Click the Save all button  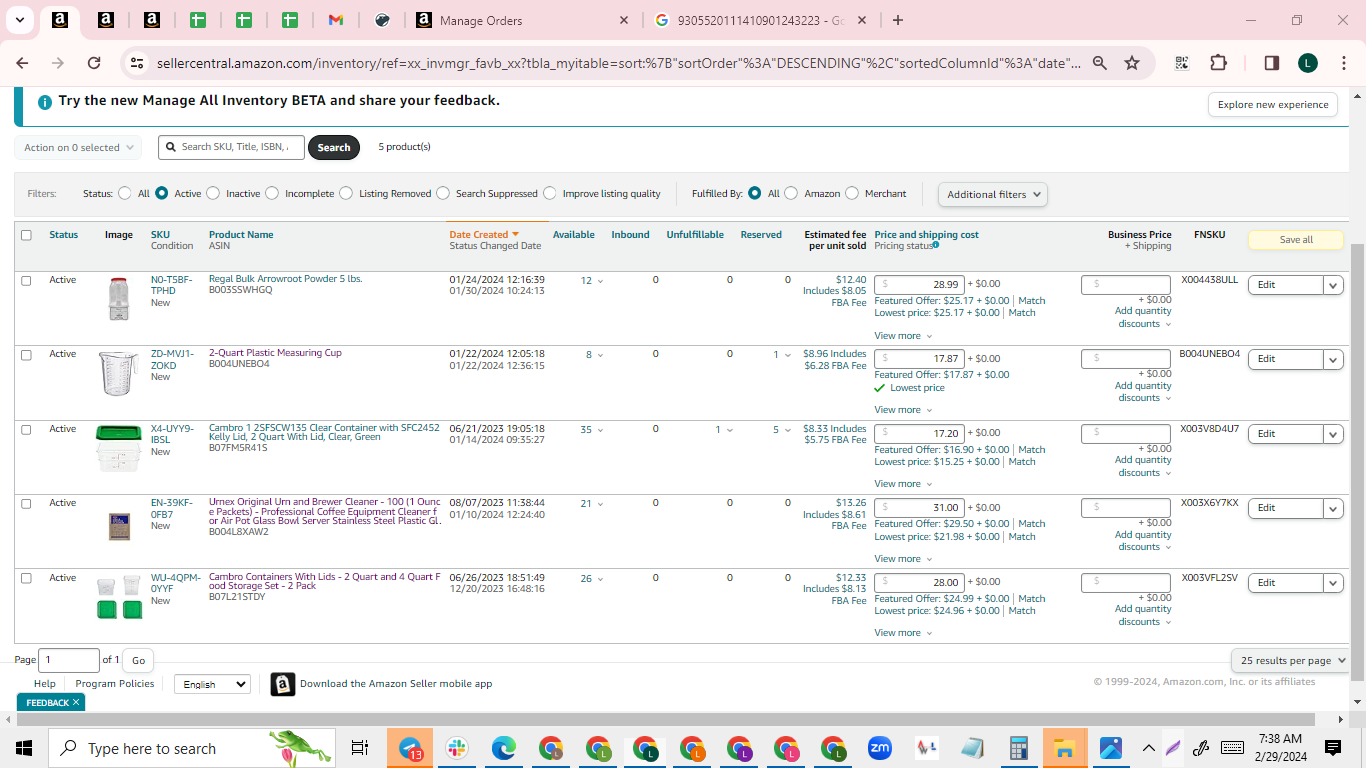point(1296,240)
